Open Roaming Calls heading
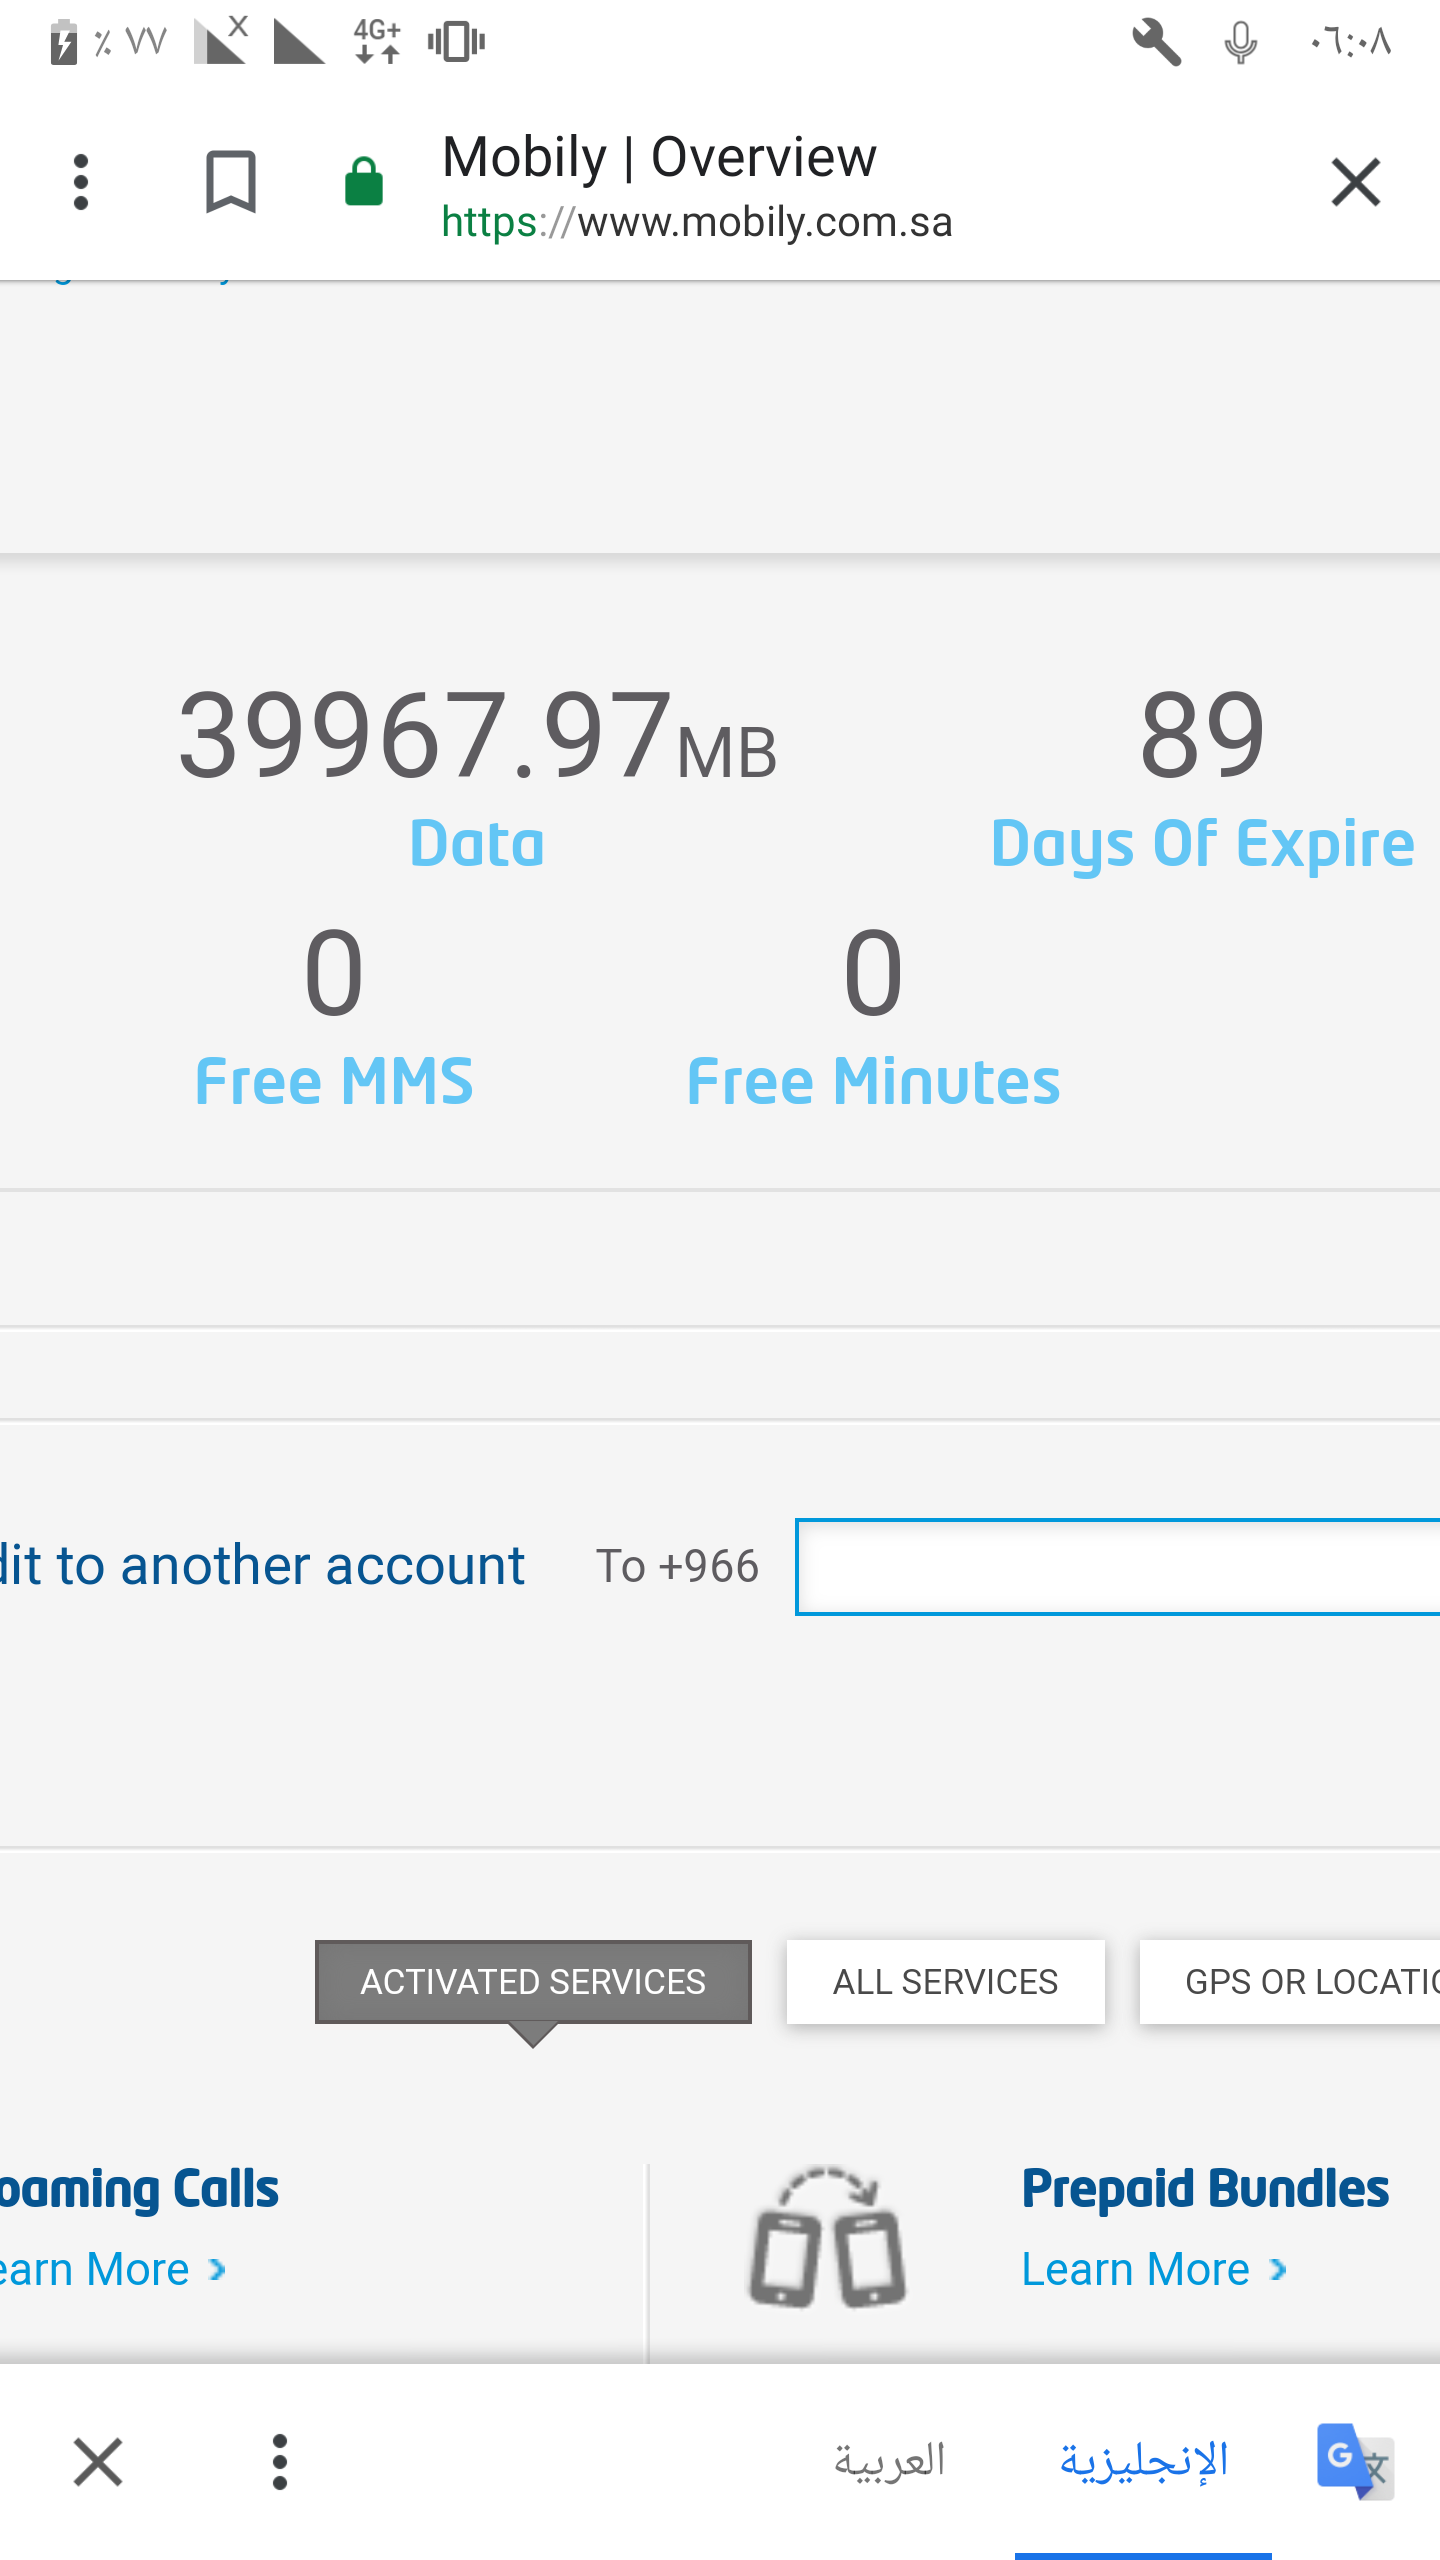1440x2560 pixels. click(139, 2190)
